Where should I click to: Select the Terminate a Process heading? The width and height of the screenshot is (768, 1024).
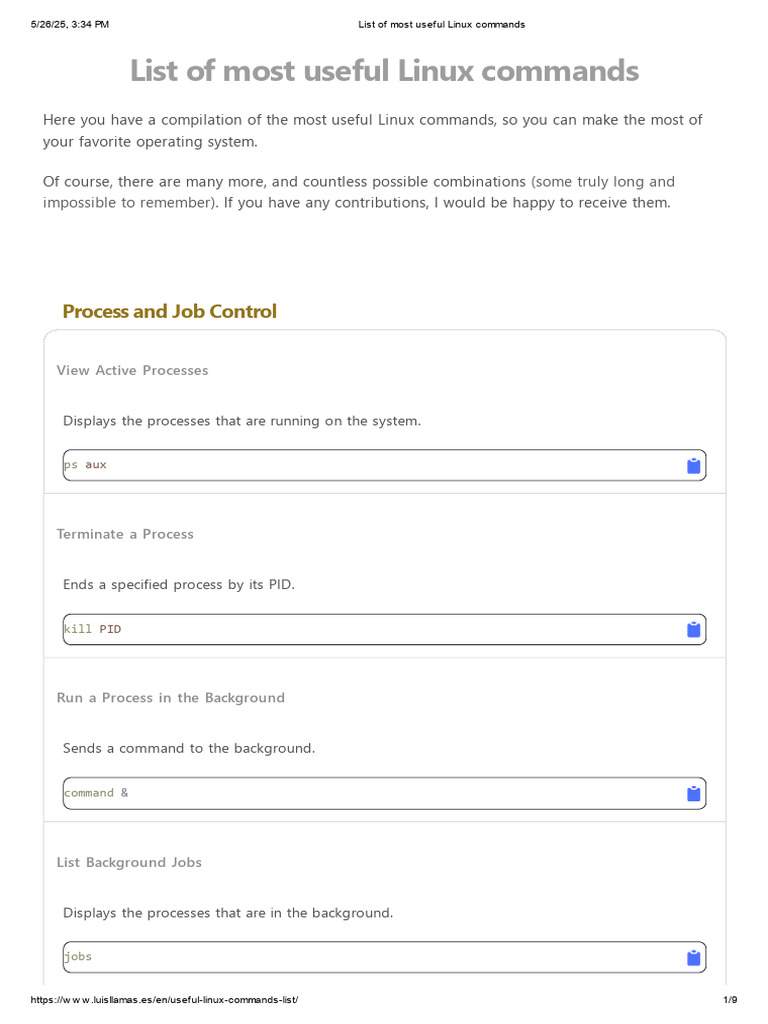click(x=125, y=534)
